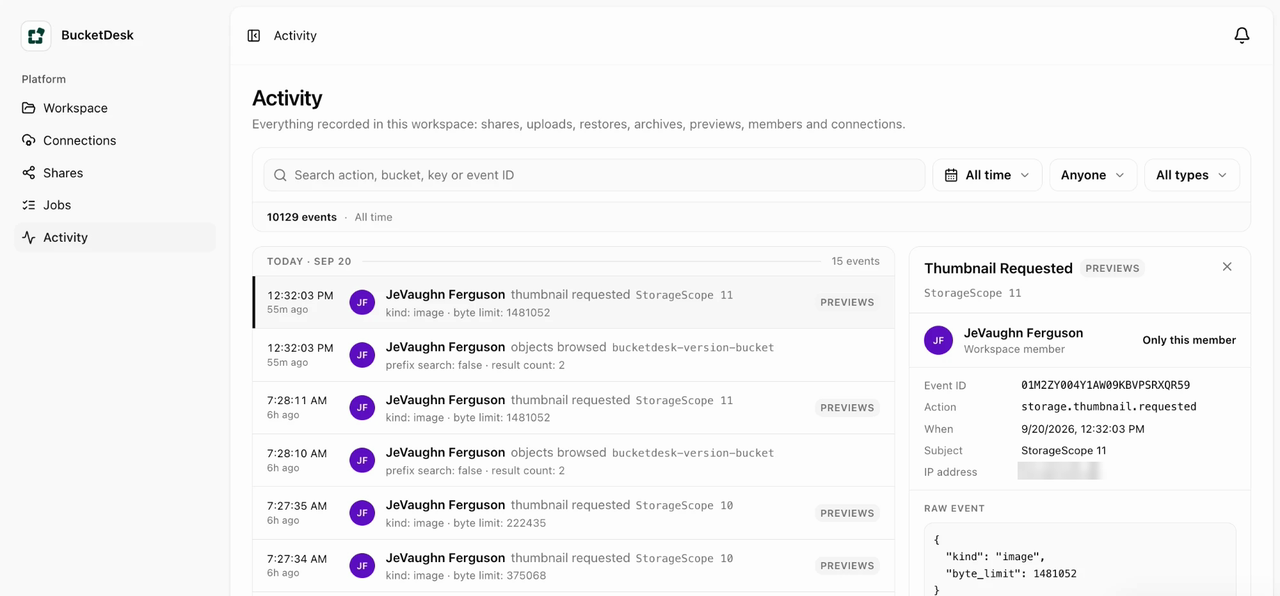The height and width of the screenshot is (596, 1280).
Task: Go to Shares in sidebar
Action: 115,173
